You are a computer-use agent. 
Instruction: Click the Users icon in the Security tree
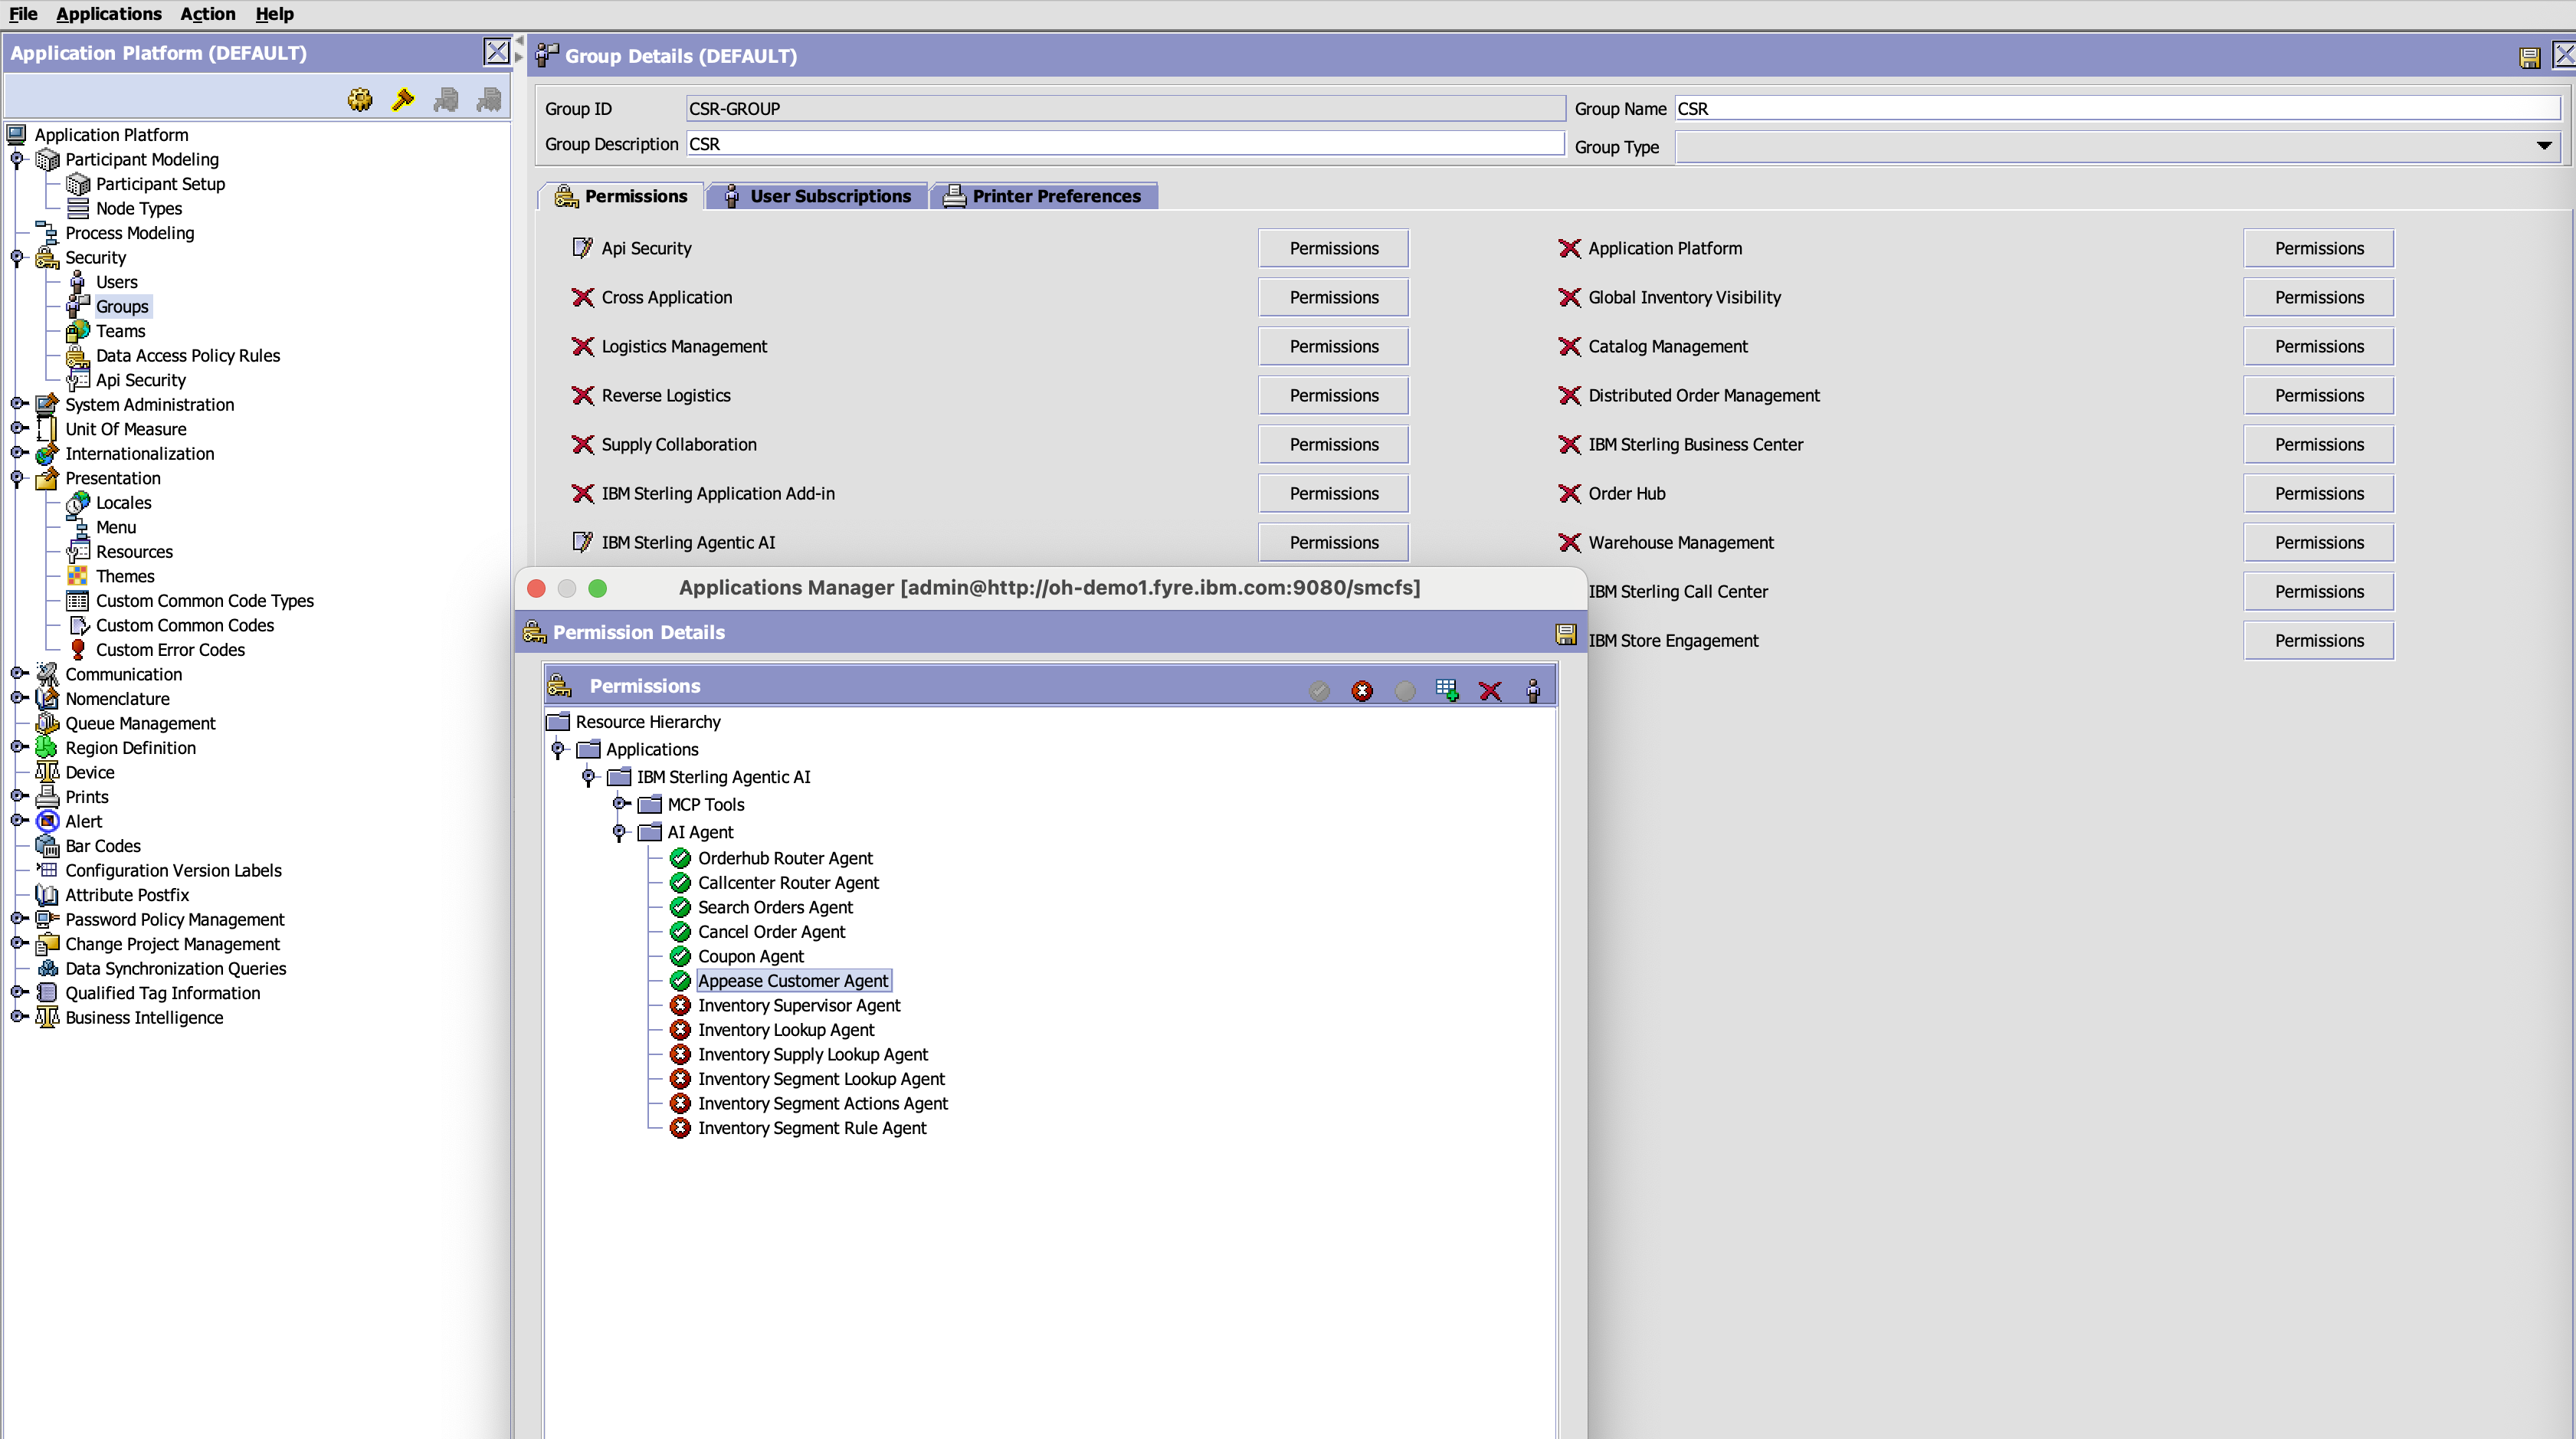point(77,282)
